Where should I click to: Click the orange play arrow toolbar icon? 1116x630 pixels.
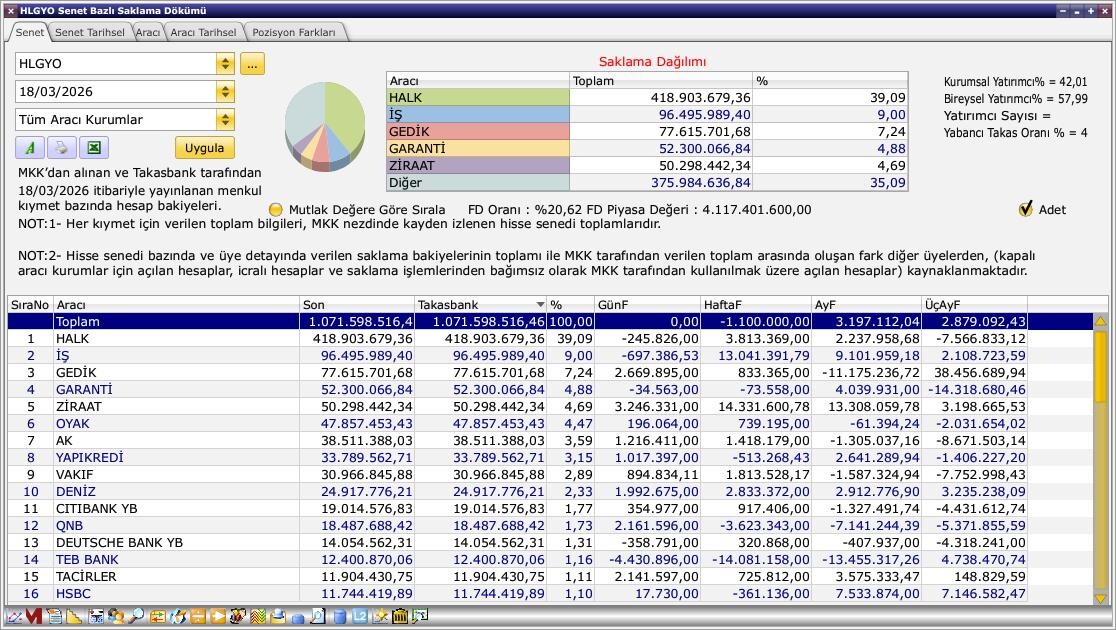(218, 617)
